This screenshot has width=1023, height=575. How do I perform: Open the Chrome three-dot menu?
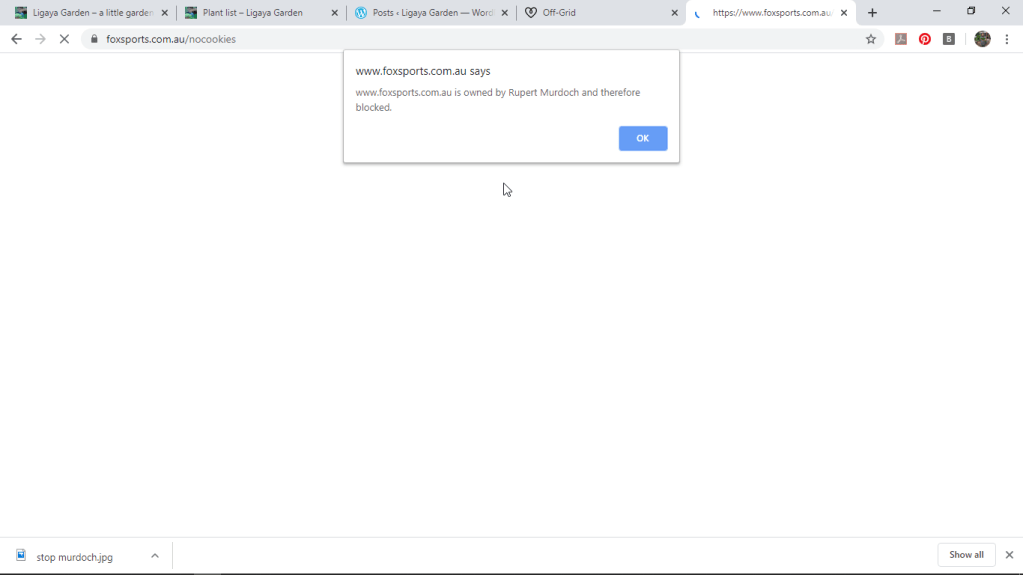coord(1007,39)
